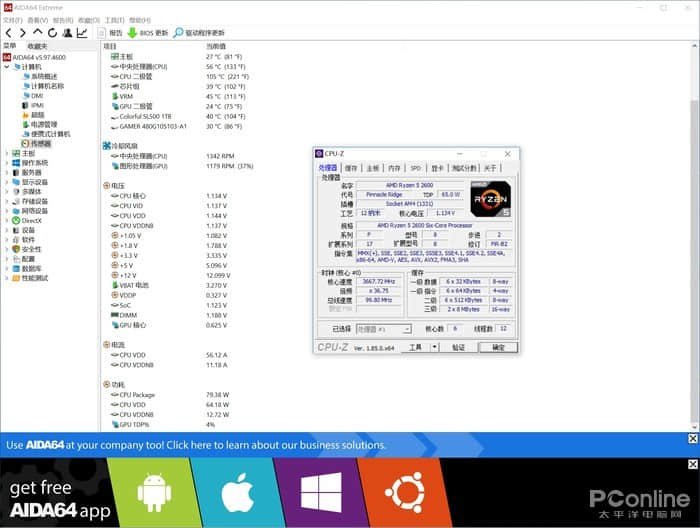700x528 pixels.
Task: Select the CPU Package power row
Action: click(171, 395)
